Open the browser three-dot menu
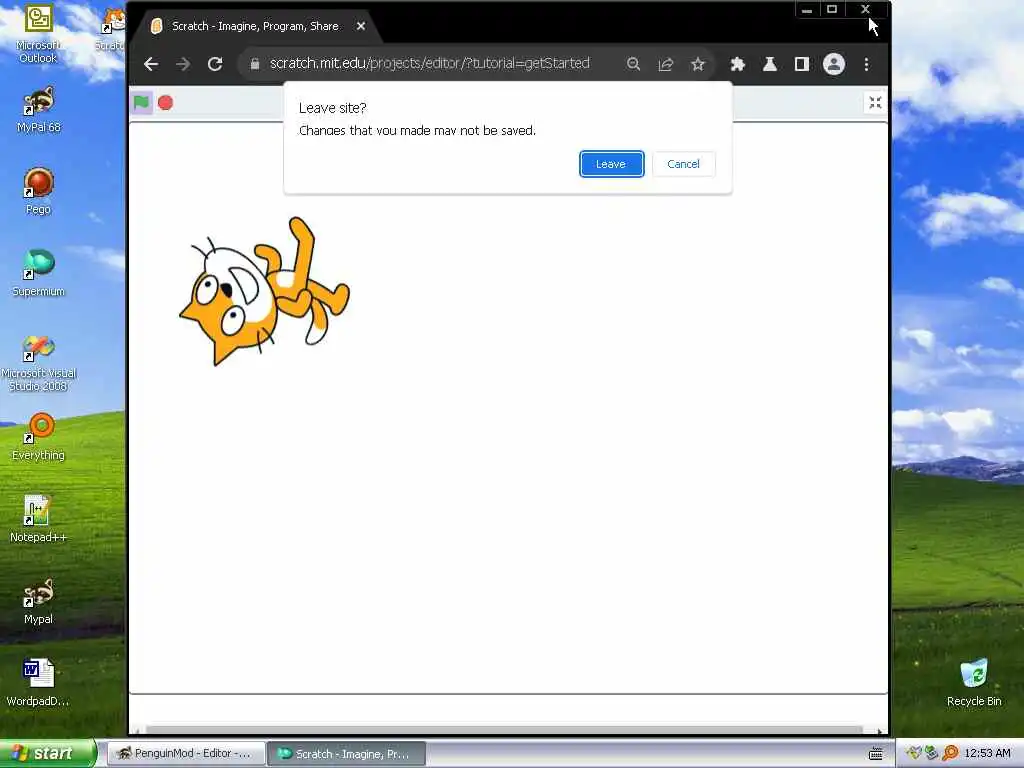 click(867, 64)
